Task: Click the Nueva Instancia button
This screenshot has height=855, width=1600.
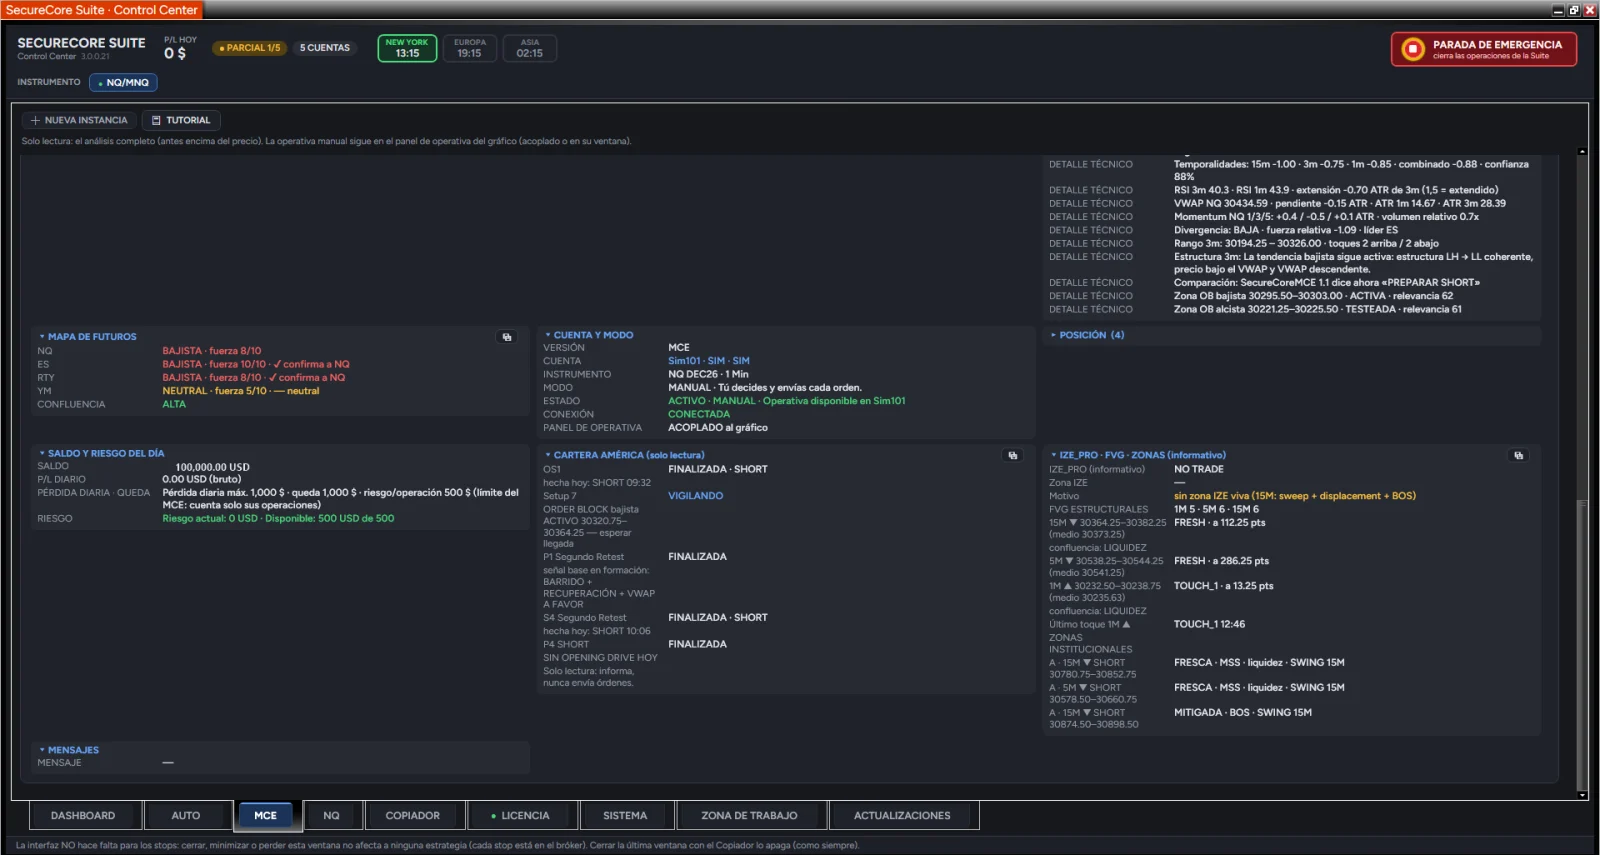Action: 79,120
